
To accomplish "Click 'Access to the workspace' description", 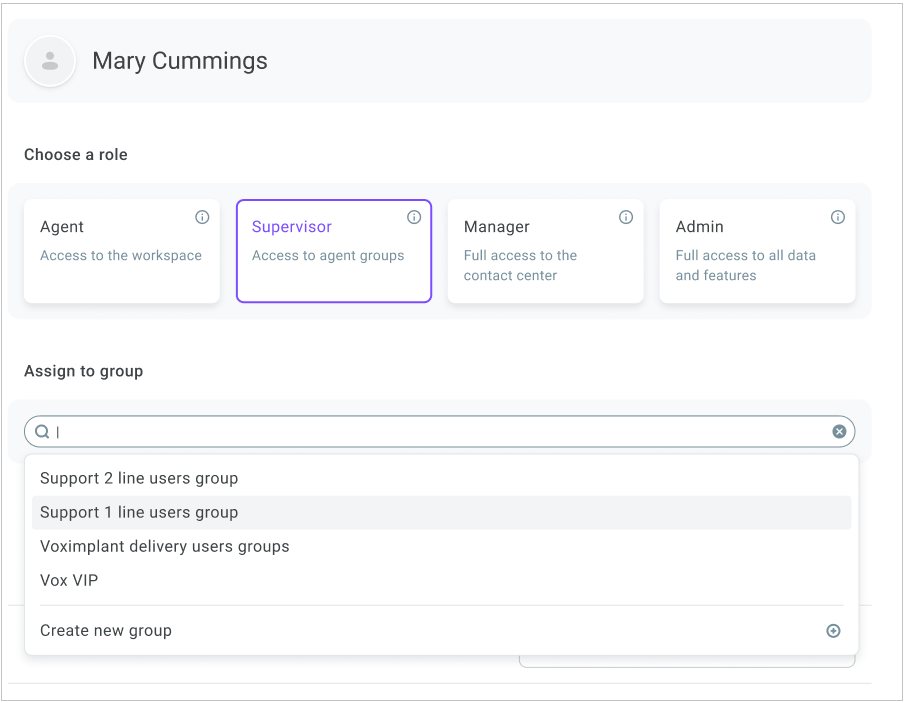I will [121, 255].
